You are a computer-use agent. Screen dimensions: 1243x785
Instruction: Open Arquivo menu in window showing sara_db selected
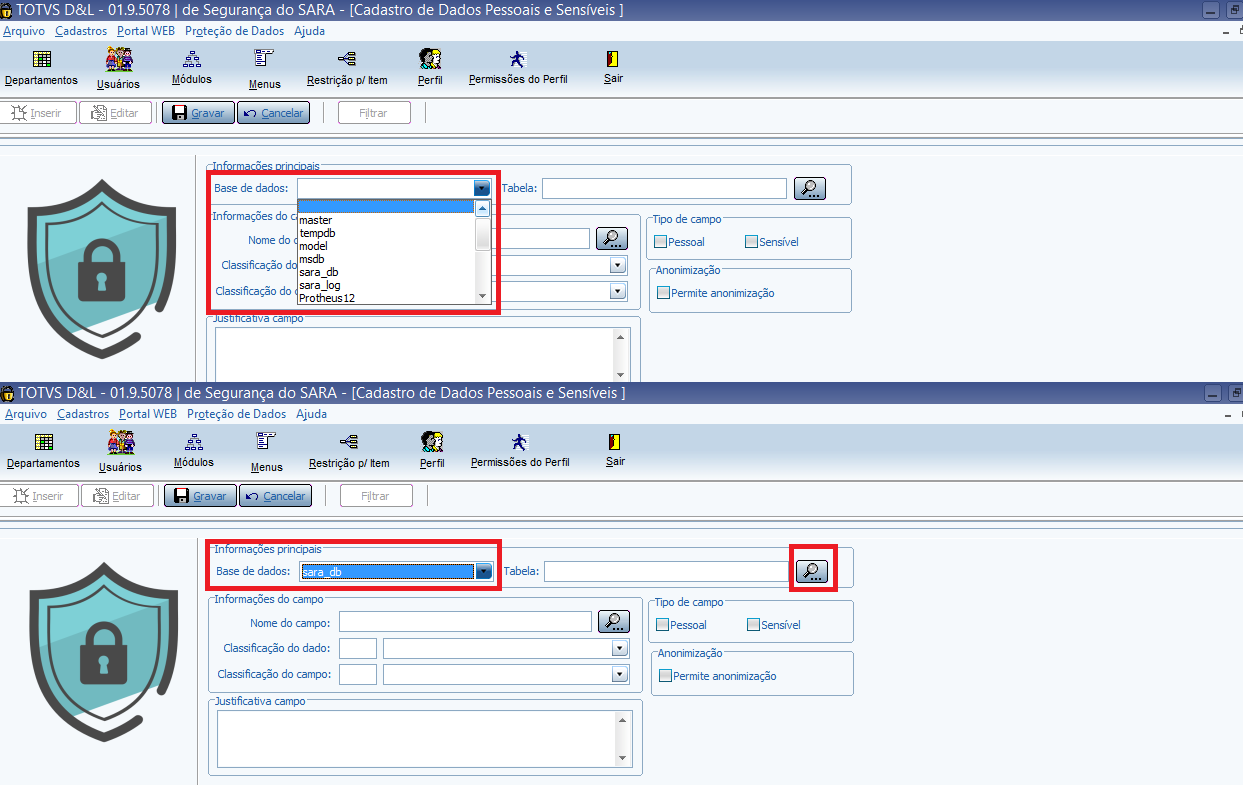(25, 414)
